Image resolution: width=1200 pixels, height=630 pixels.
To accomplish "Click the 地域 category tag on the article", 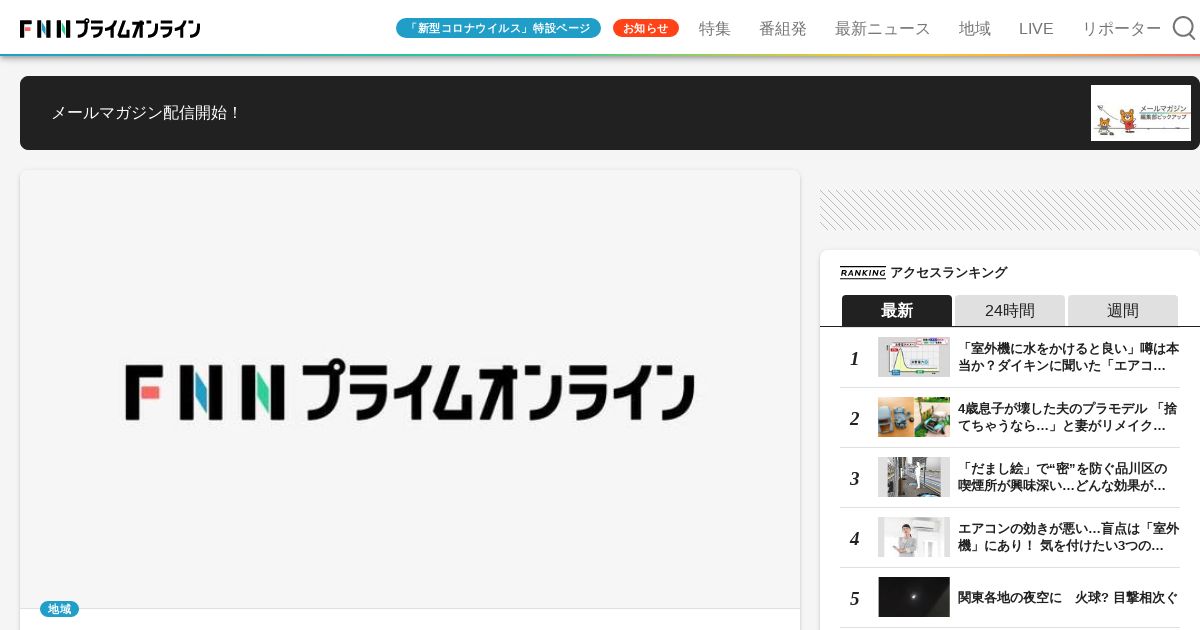I will click(x=59, y=609).
